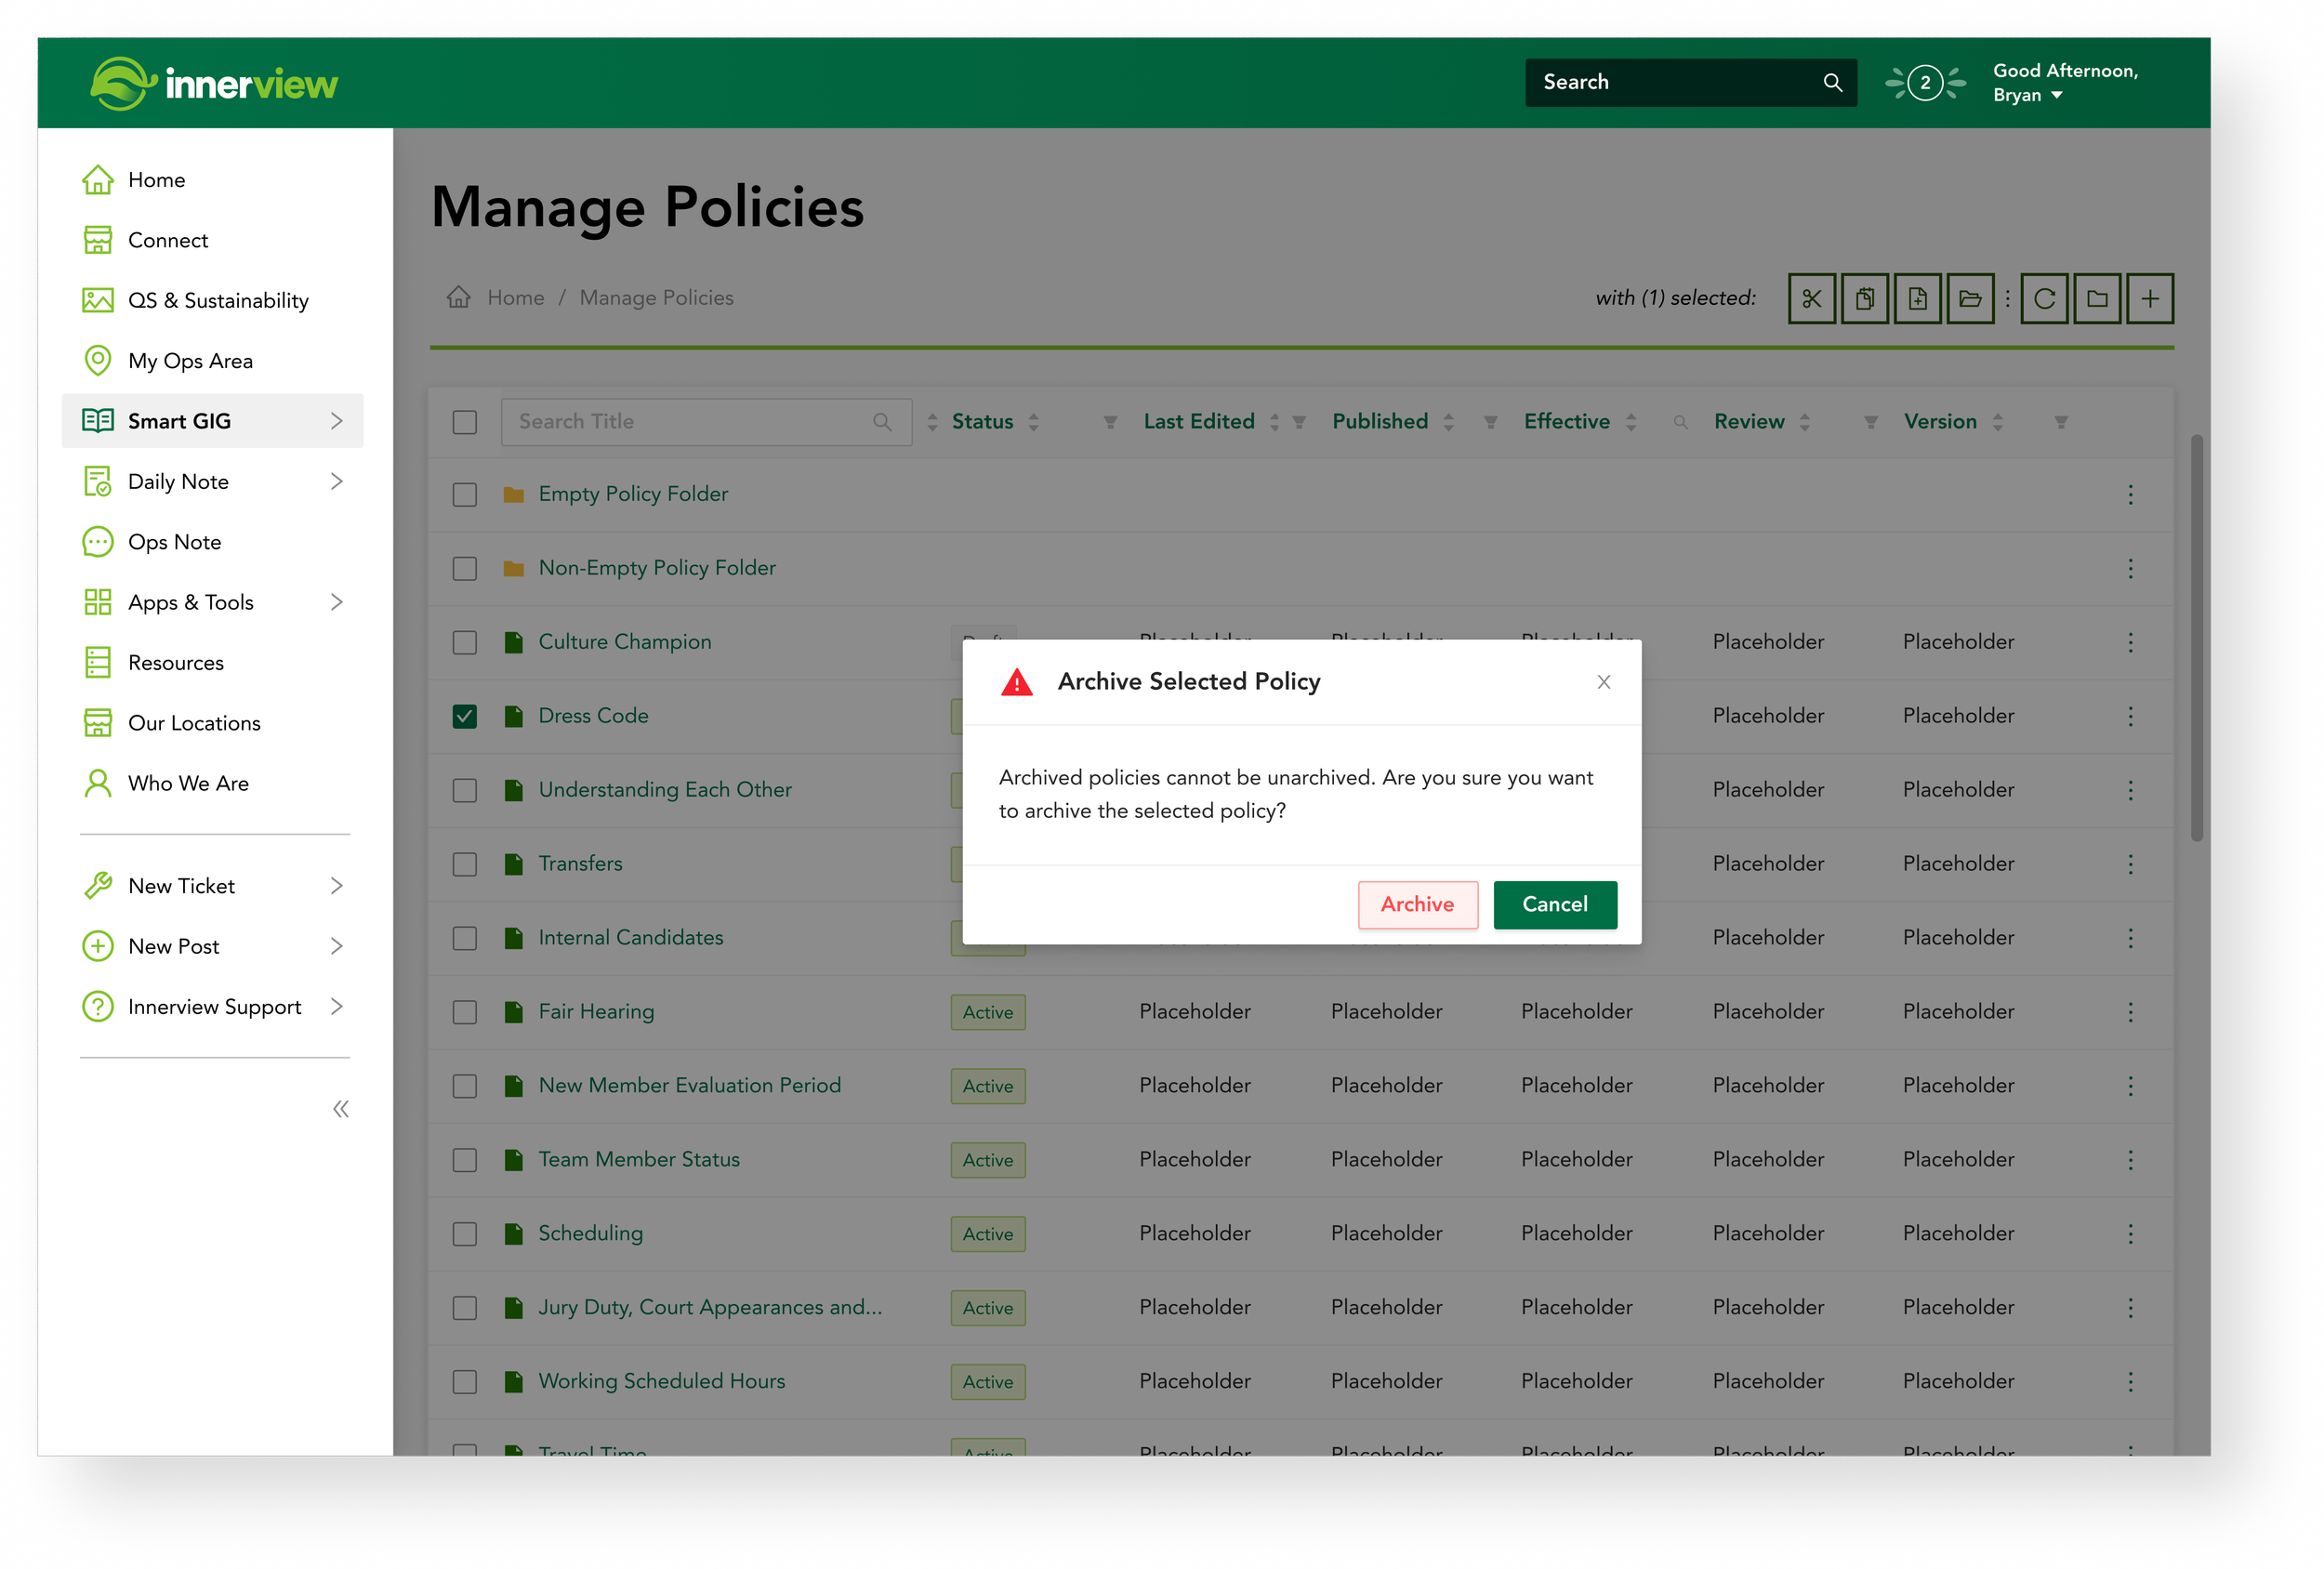This screenshot has width=2324, height=1569.
Task: Toggle the select-all checkbox in header
Action: (465, 422)
